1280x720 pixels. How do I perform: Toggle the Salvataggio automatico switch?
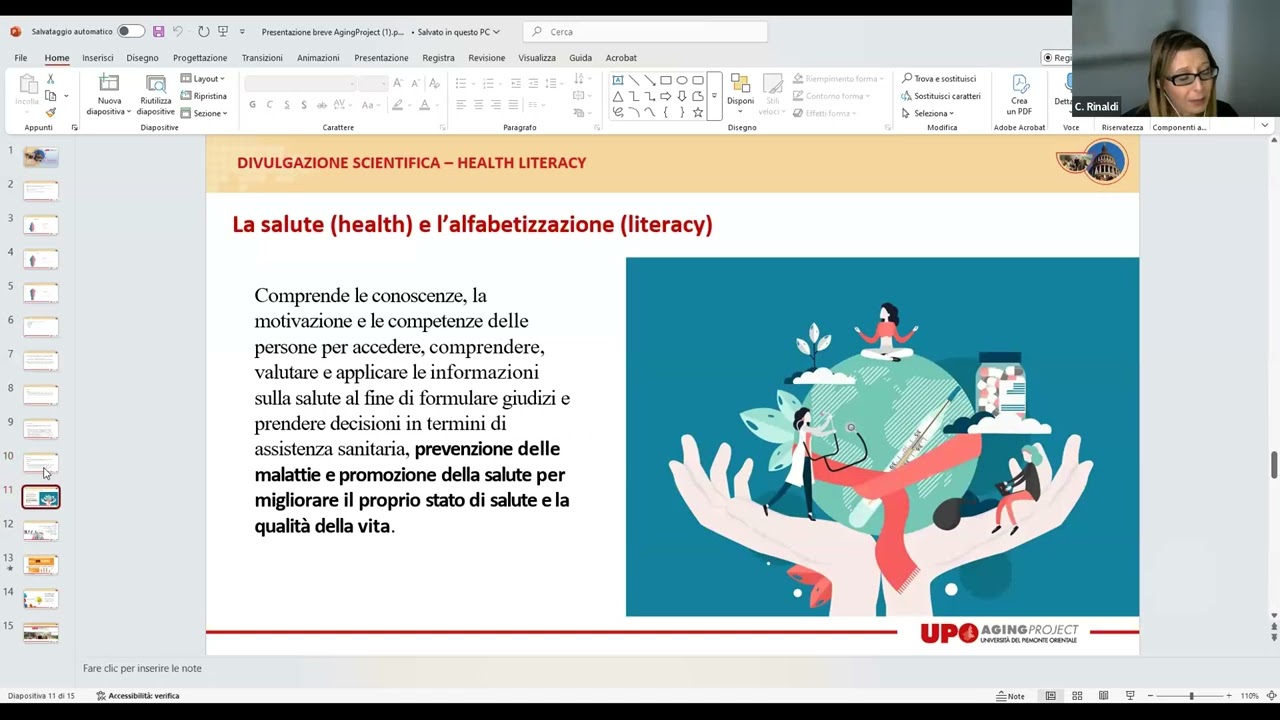[x=131, y=32]
